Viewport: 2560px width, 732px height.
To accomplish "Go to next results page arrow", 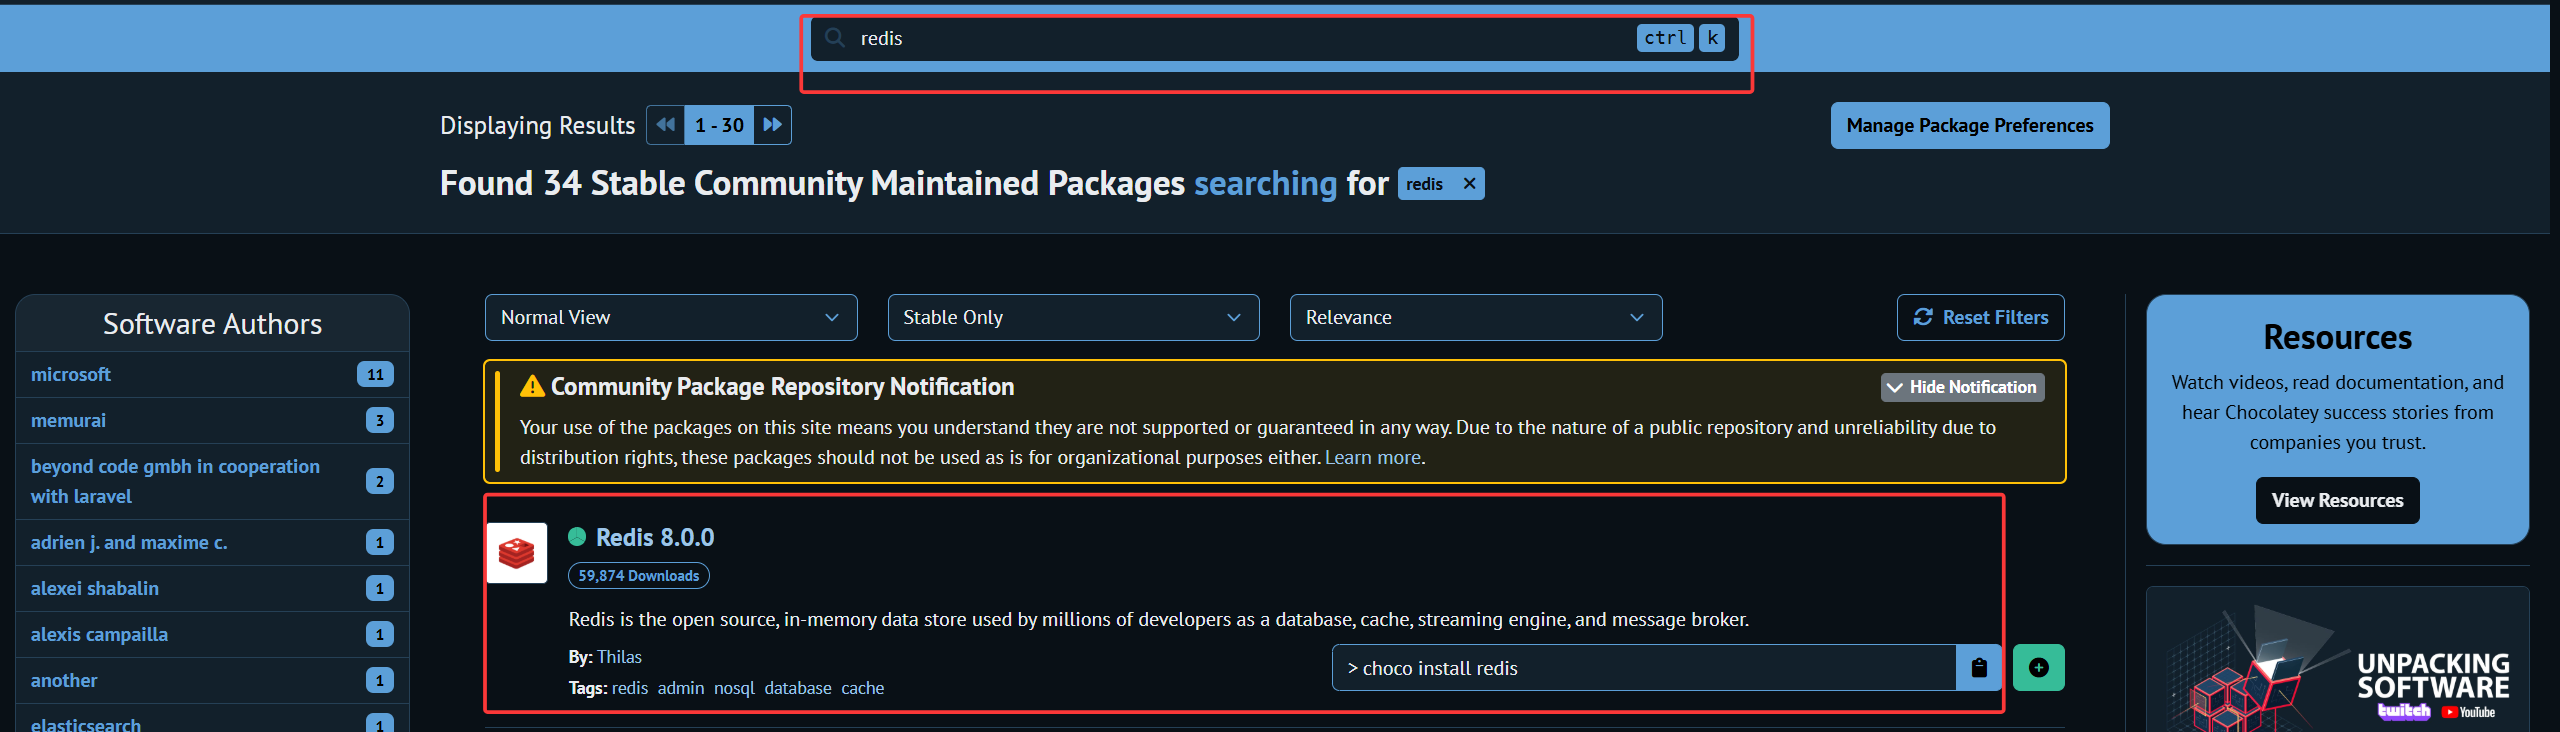I will pos(772,125).
